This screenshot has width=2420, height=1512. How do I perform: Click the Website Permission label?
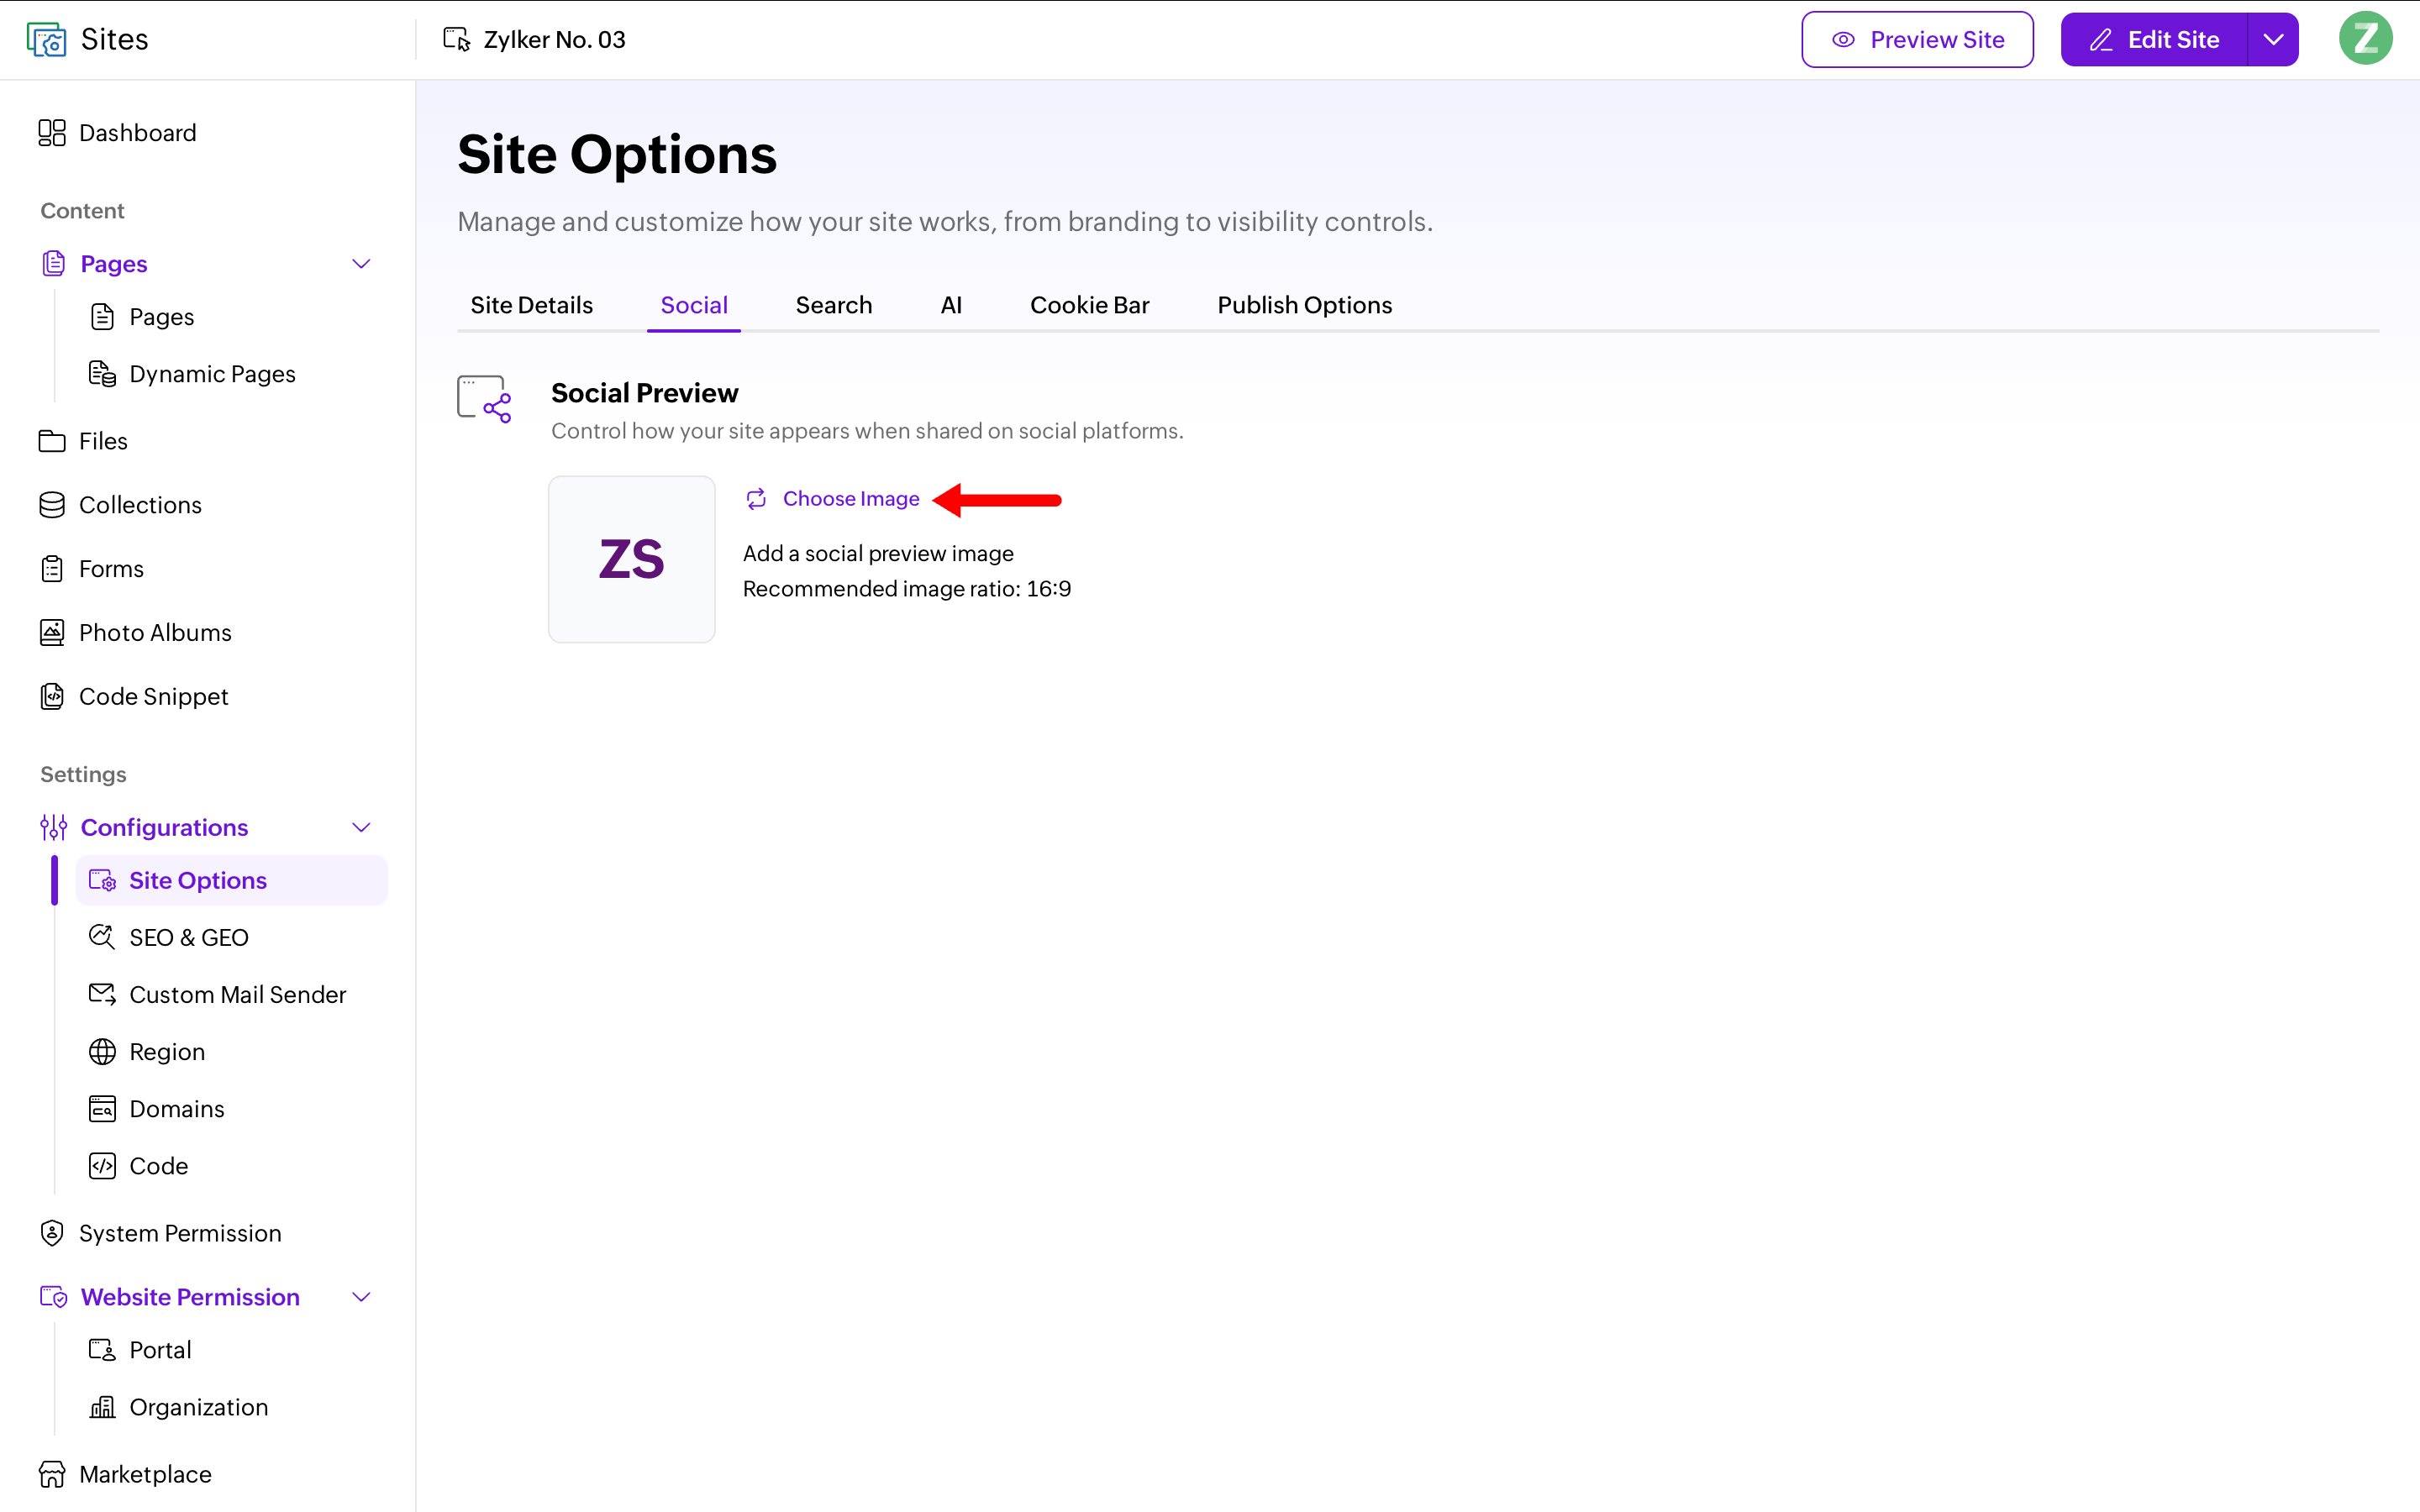[x=190, y=1297]
